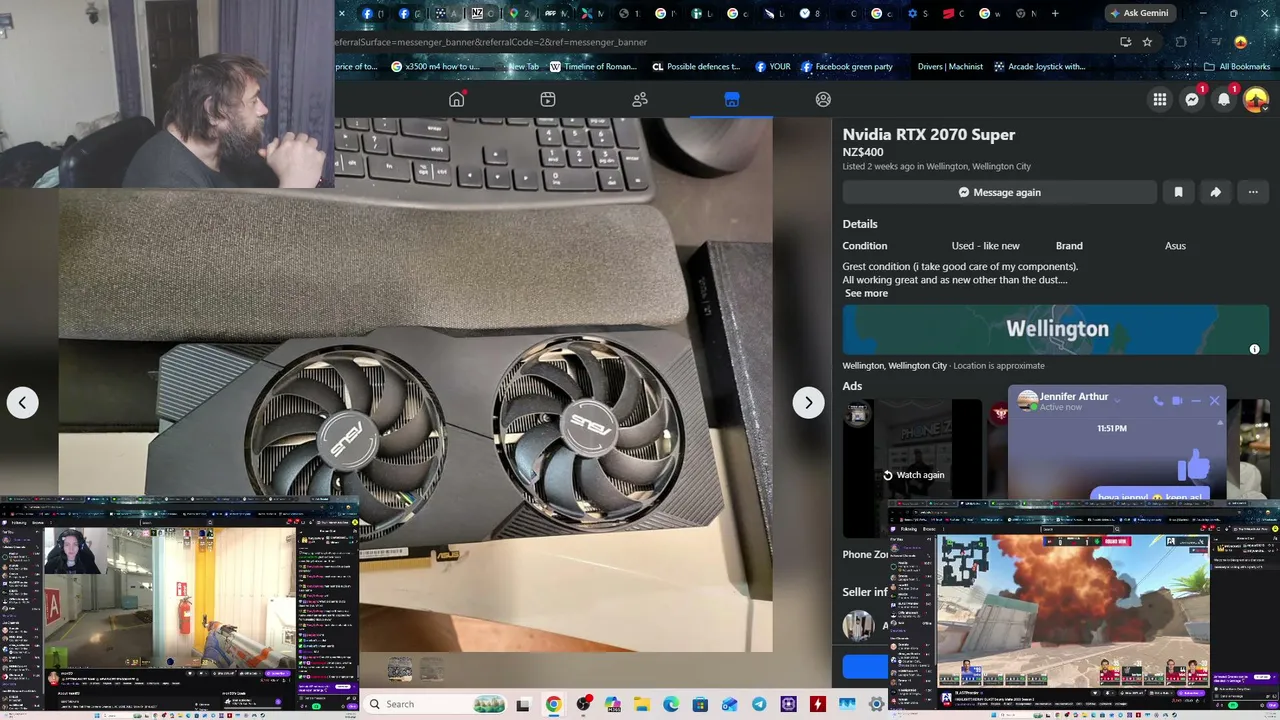The height and width of the screenshot is (720, 1280).
Task: Click Ask Gemini in Chrome
Action: 1141,13
